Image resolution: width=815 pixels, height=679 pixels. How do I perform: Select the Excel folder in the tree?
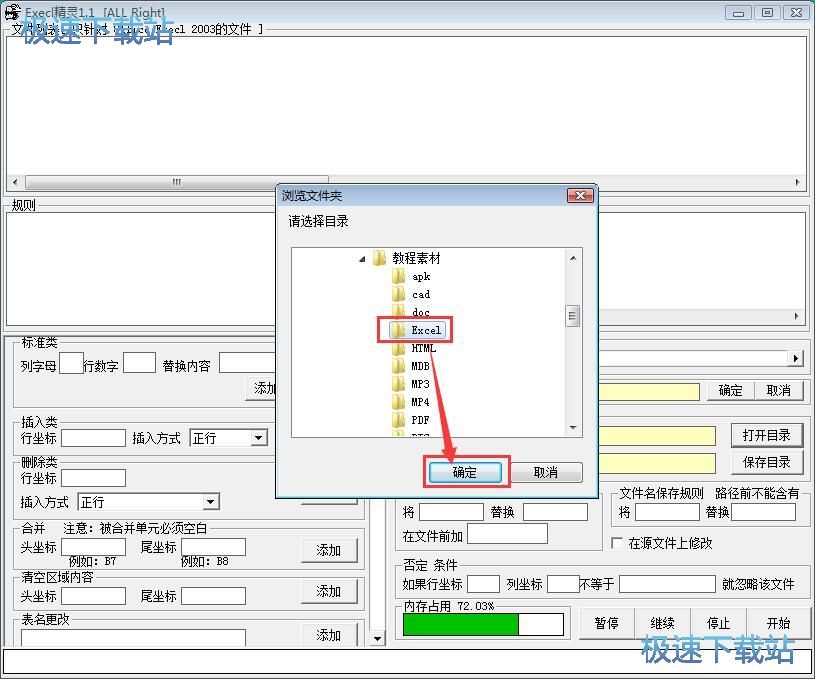pos(425,330)
